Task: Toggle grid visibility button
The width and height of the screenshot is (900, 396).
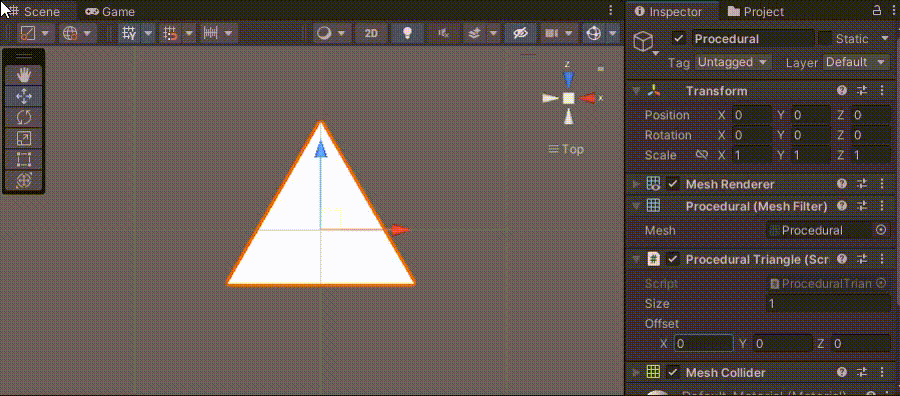Action: click(x=129, y=33)
